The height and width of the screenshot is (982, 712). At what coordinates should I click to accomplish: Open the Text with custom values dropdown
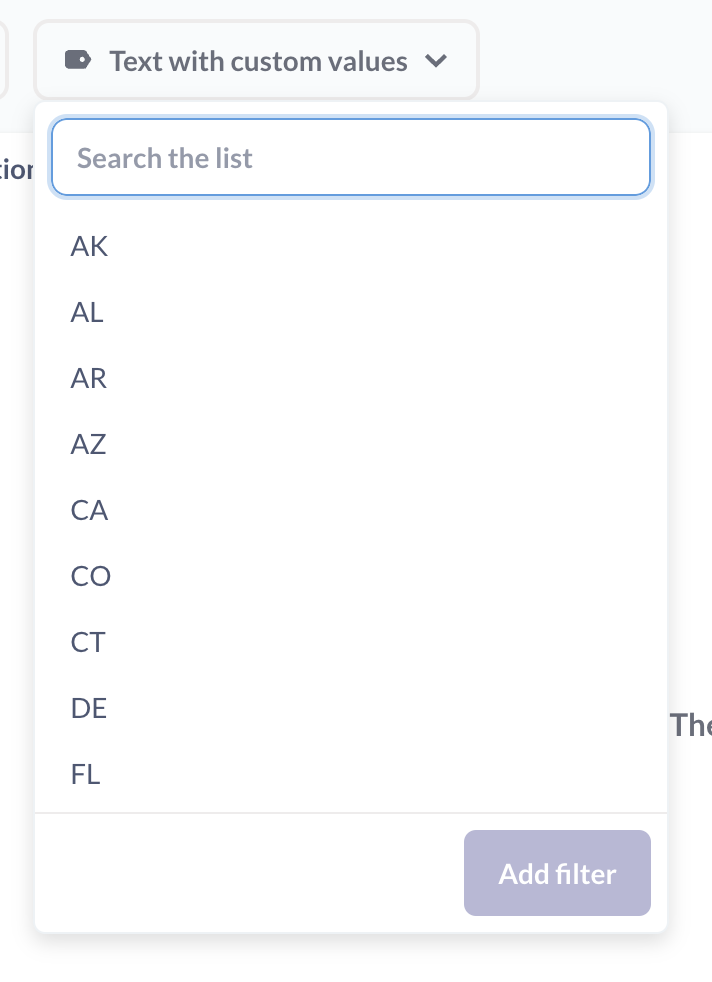click(x=256, y=60)
